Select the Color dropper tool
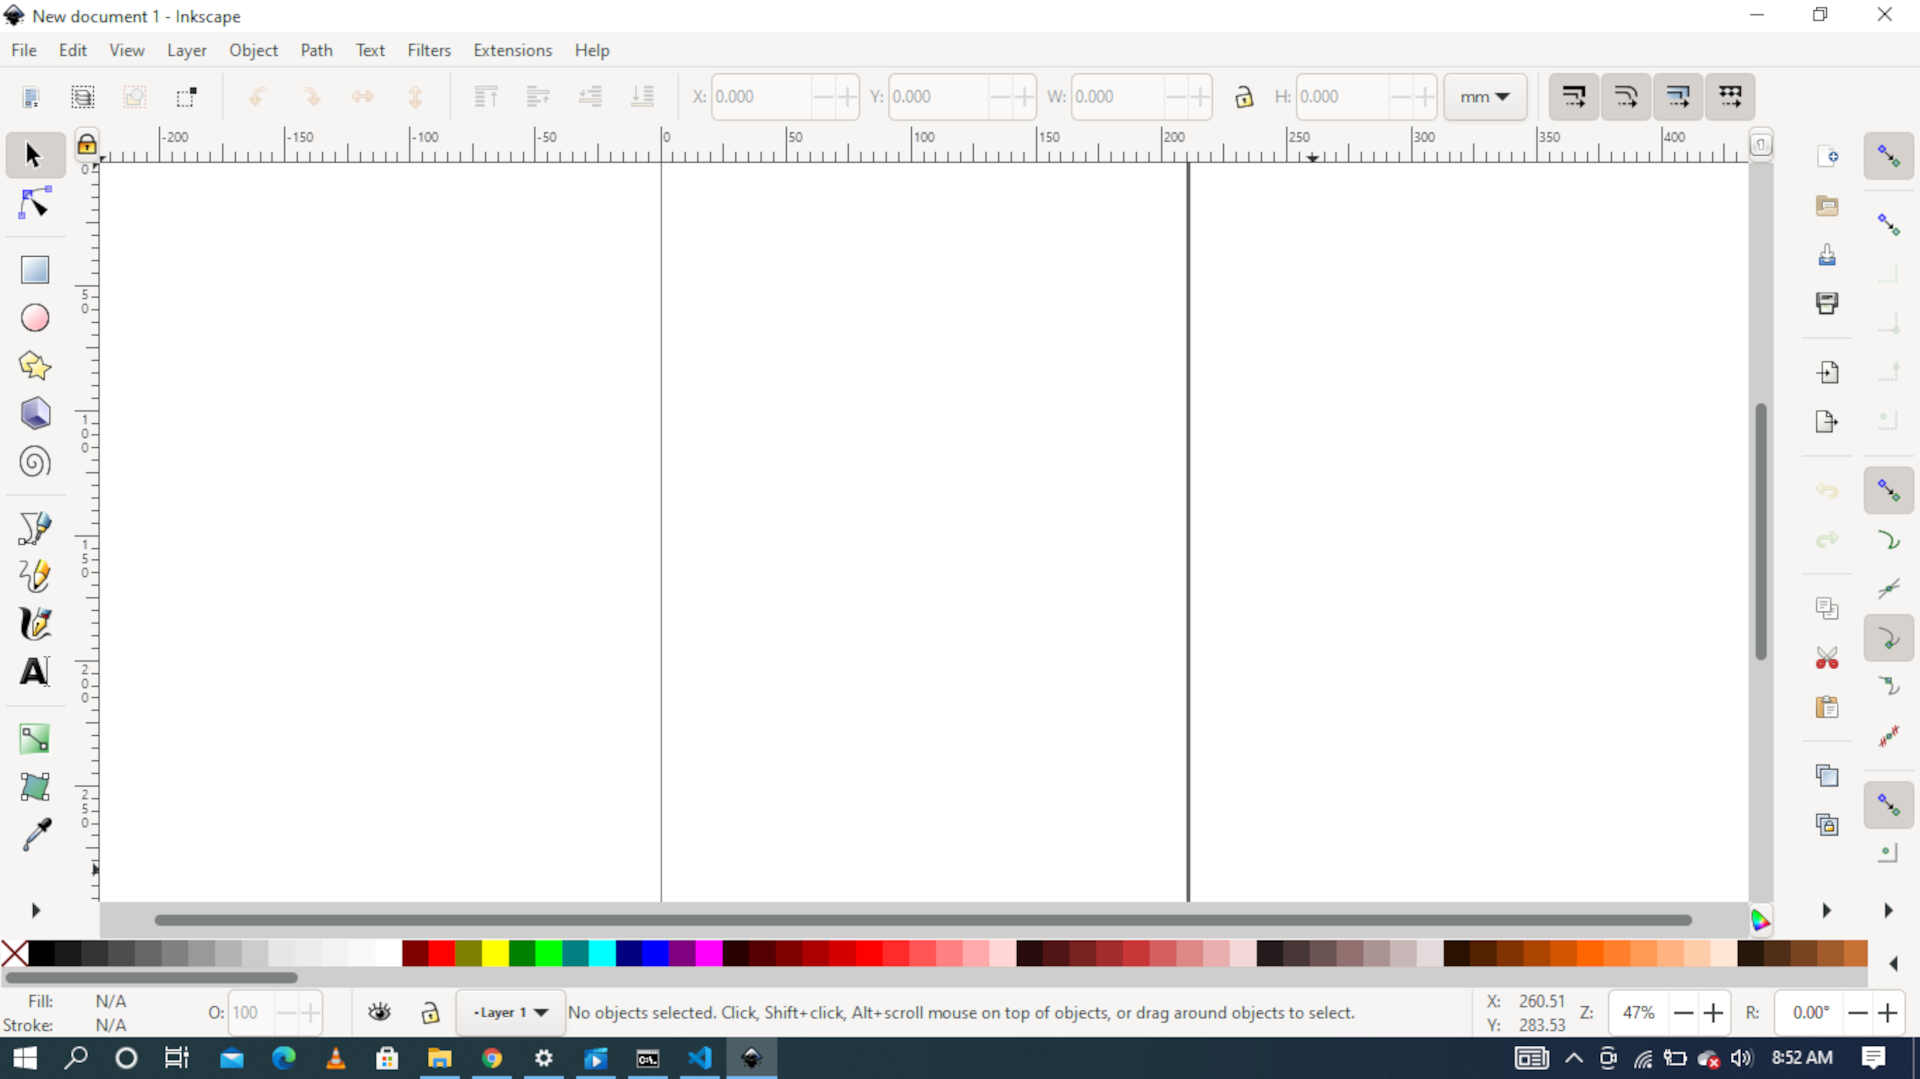1920x1079 pixels. [35, 835]
